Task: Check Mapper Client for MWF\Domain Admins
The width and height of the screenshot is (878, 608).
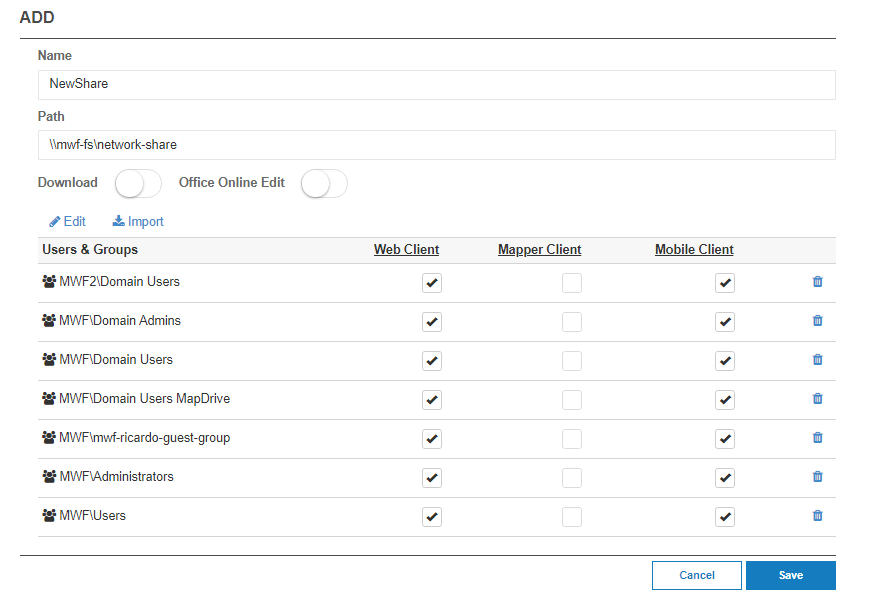Action: [571, 322]
